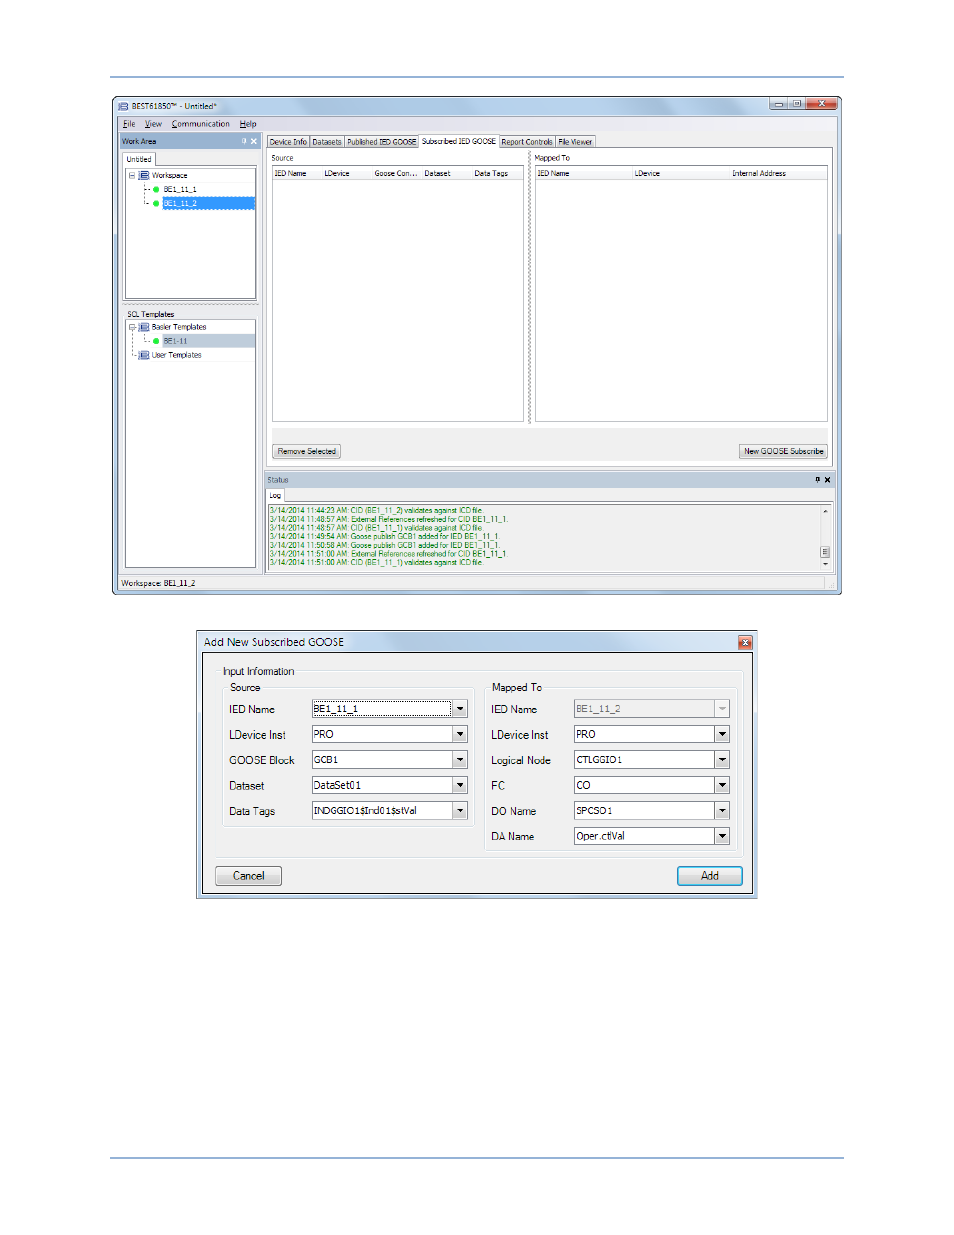The image size is (954, 1235).
Task: Close the Work Area panel
Action: 254,141
